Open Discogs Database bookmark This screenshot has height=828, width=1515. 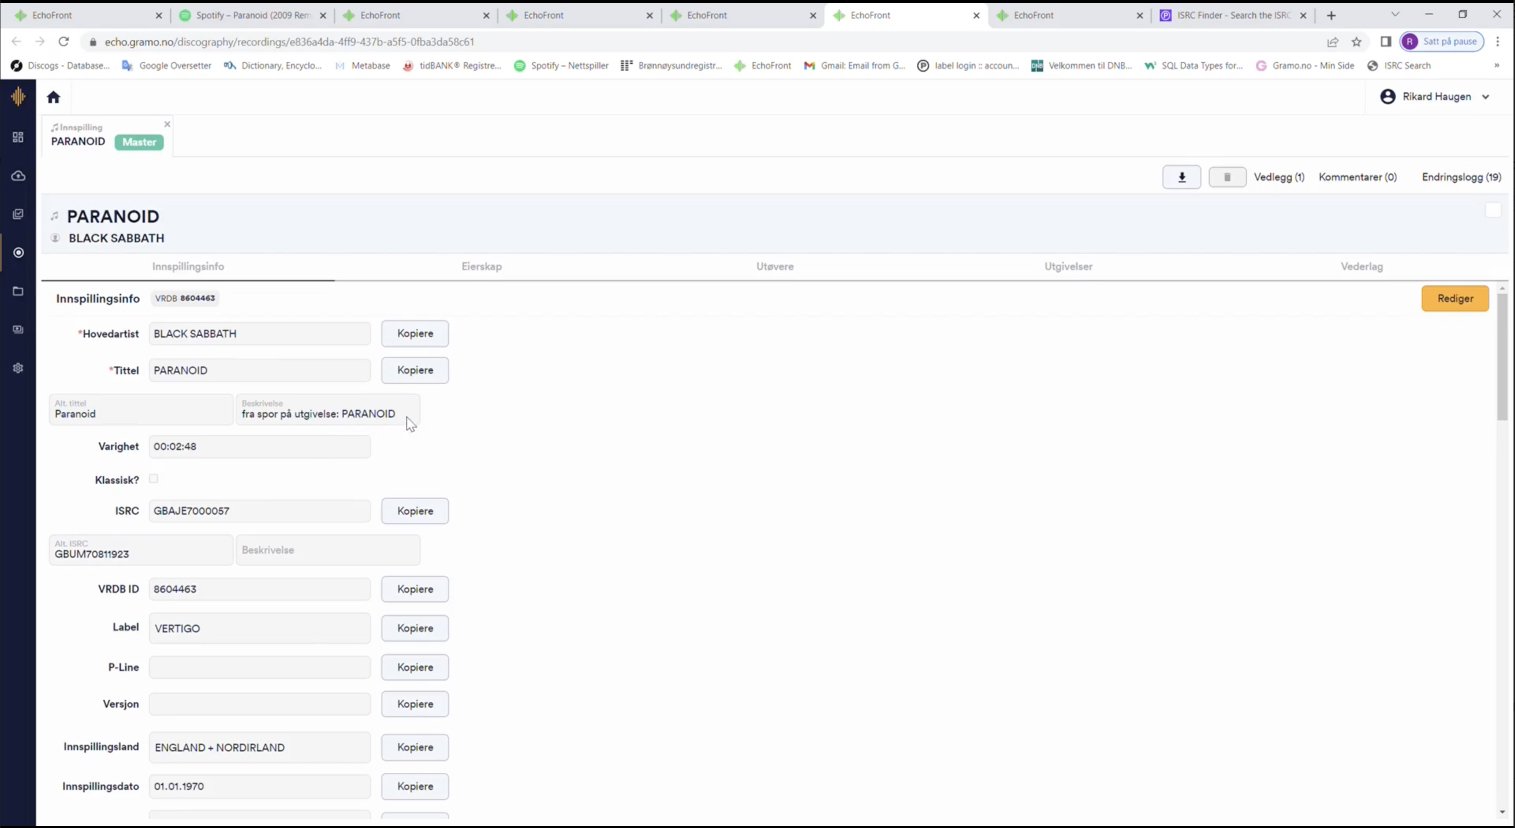[x=60, y=66]
